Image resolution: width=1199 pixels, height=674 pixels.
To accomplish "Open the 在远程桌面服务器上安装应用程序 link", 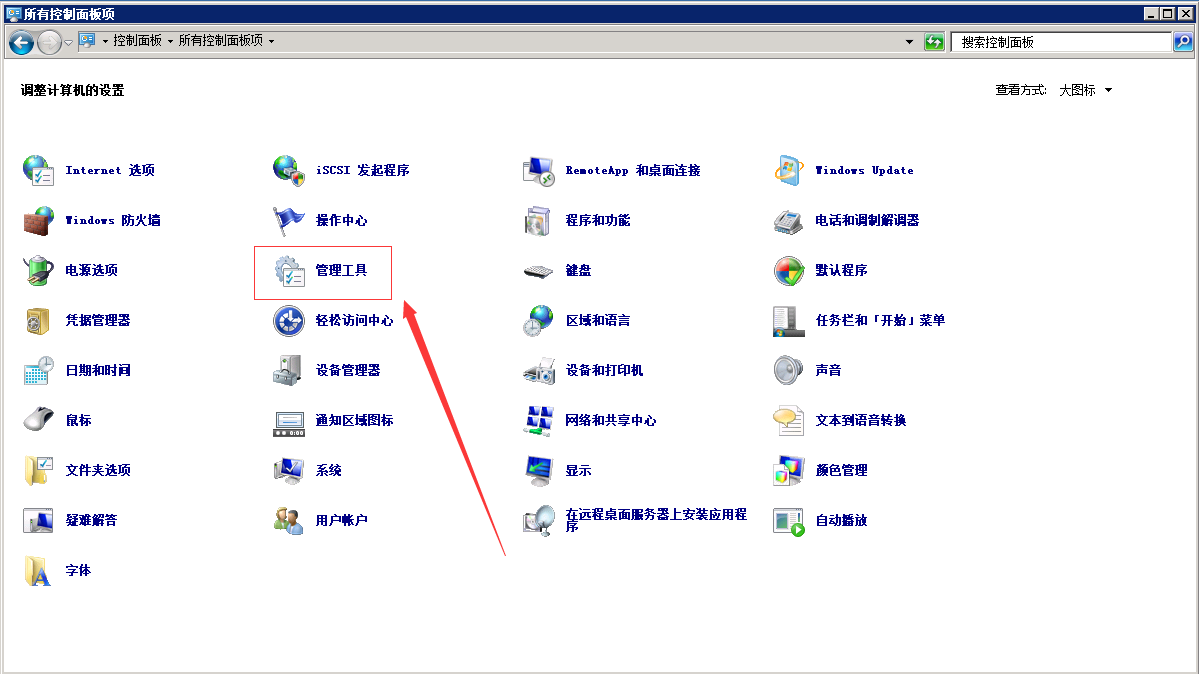I will pyautogui.click(x=656, y=520).
